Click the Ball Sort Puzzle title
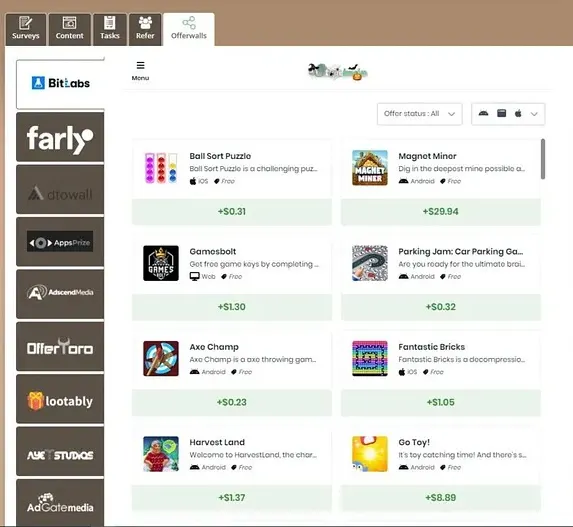The height and width of the screenshot is (527, 573). click(x=220, y=156)
